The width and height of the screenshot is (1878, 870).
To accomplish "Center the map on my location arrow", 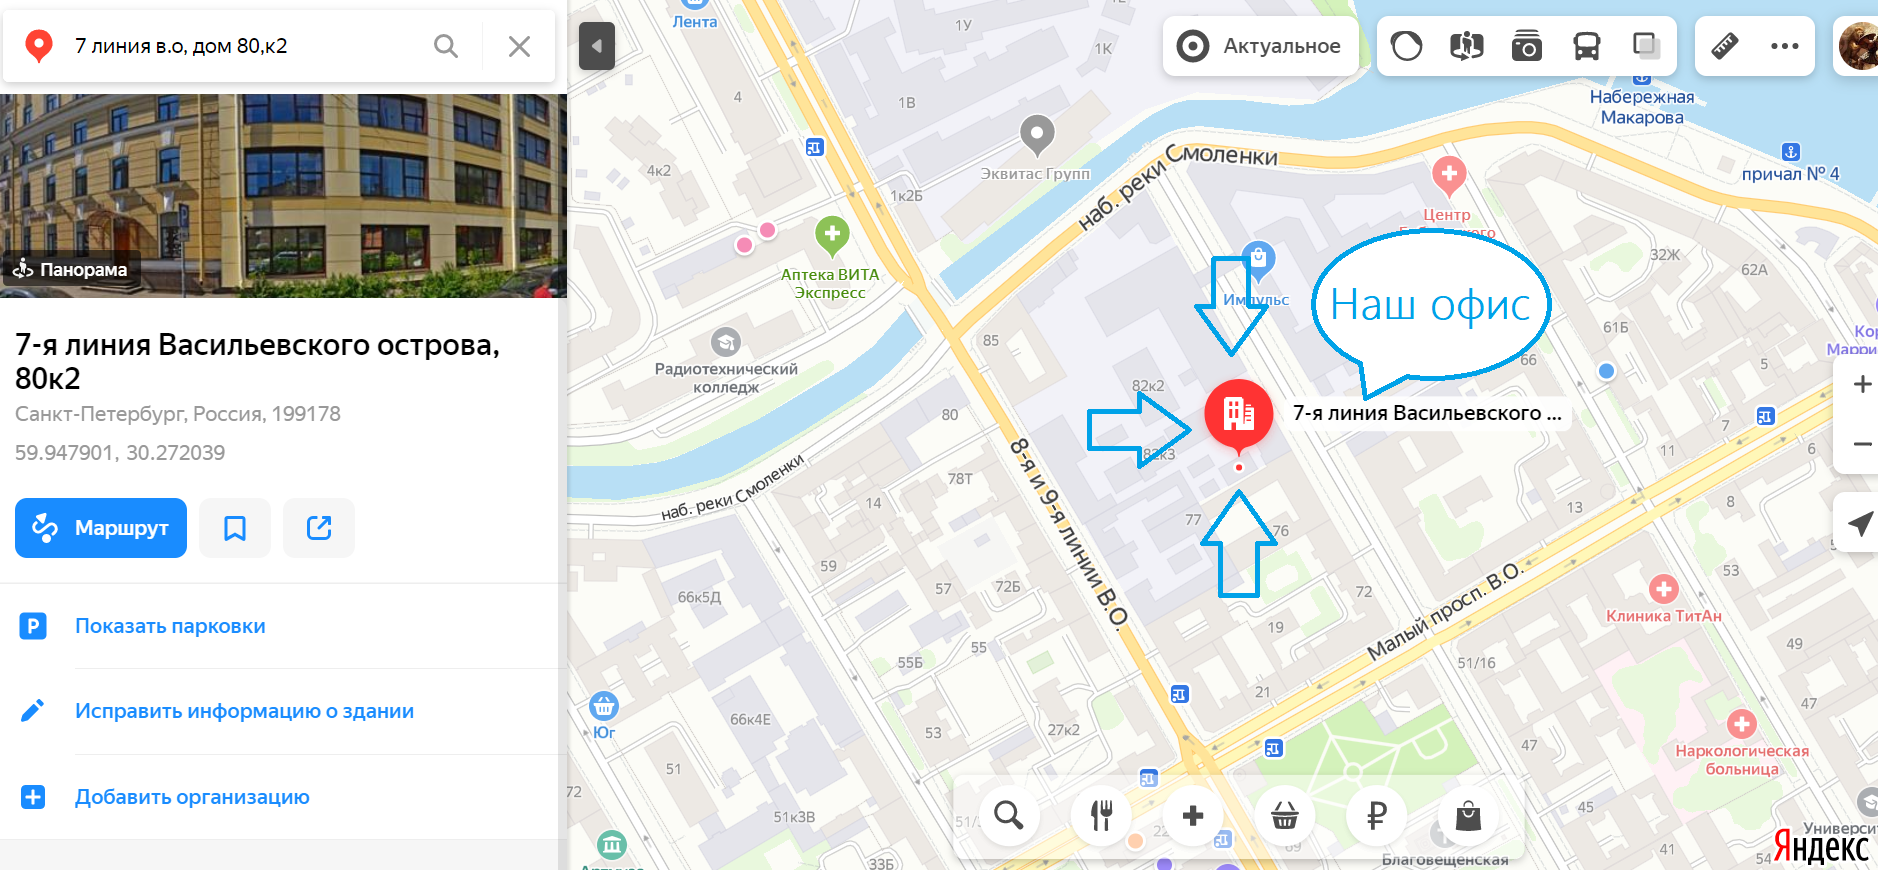I will pos(1860,523).
